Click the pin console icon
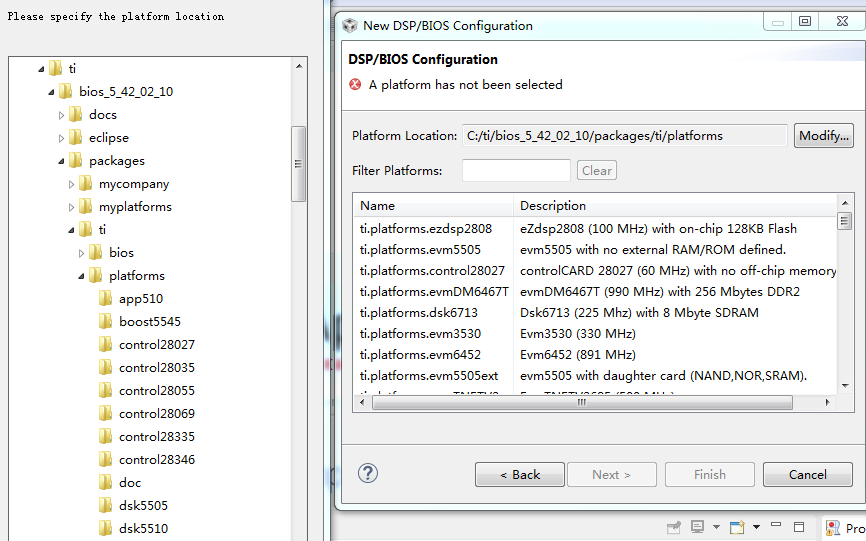 [x=675, y=527]
